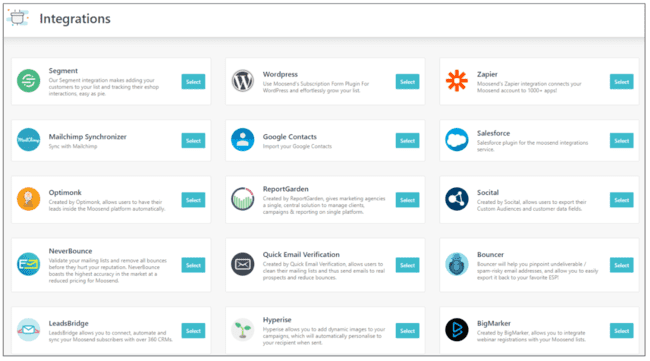The image size is (650, 361).
Task: Click the NeverBounce envelope icon
Action: tap(29, 264)
